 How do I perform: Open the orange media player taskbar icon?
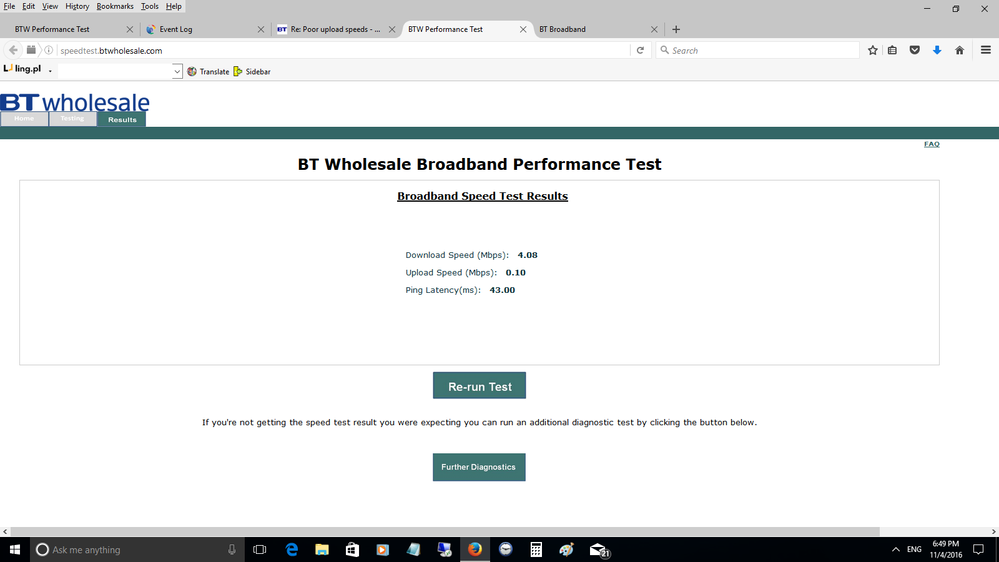pos(382,549)
